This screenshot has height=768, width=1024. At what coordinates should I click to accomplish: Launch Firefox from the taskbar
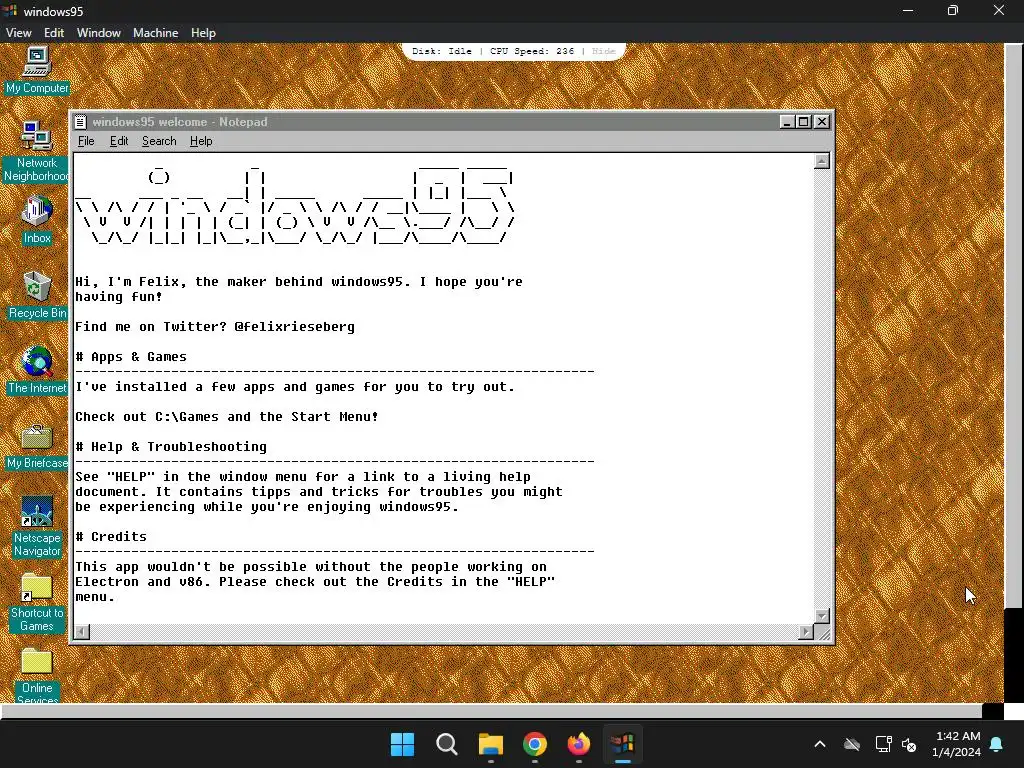pyautogui.click(x=579, y=744)
